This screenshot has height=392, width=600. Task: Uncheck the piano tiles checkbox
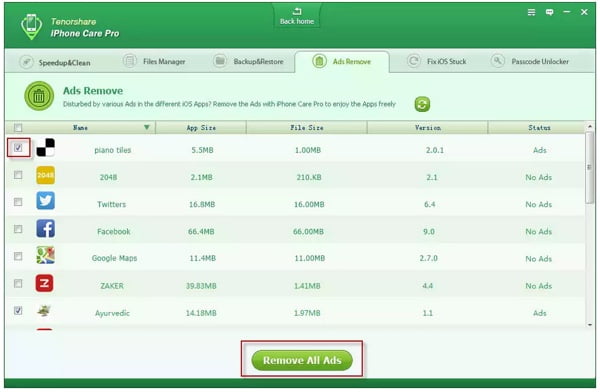click(18, 148)
